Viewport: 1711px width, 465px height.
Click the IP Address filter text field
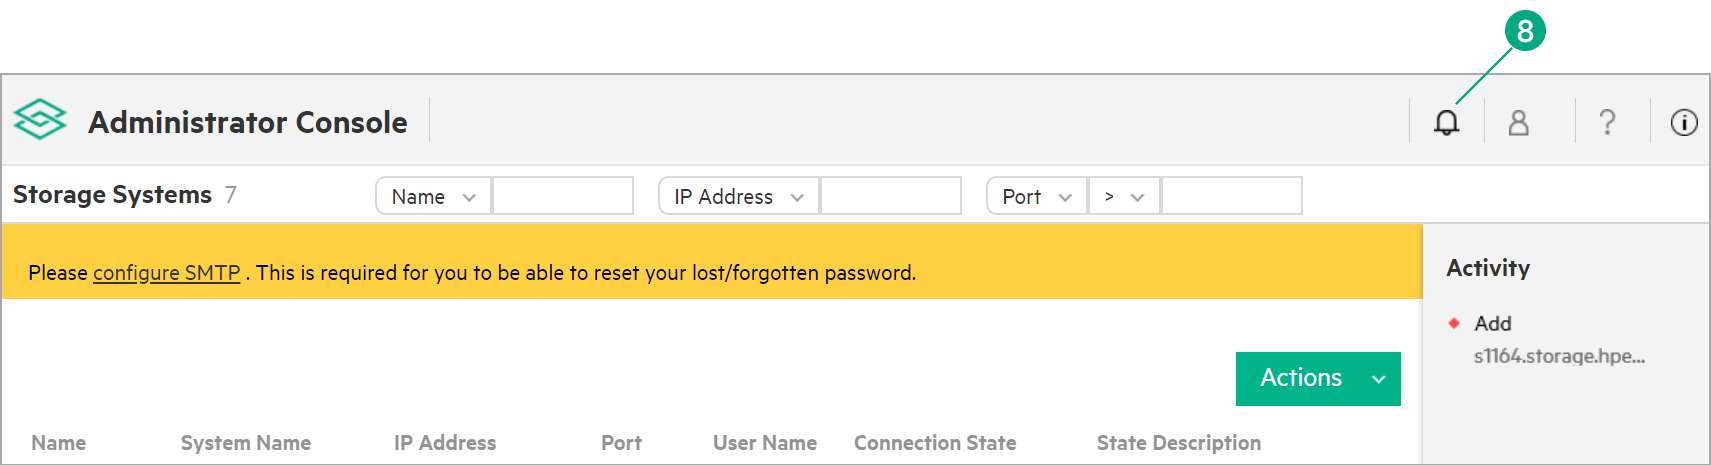coord(890,196)
